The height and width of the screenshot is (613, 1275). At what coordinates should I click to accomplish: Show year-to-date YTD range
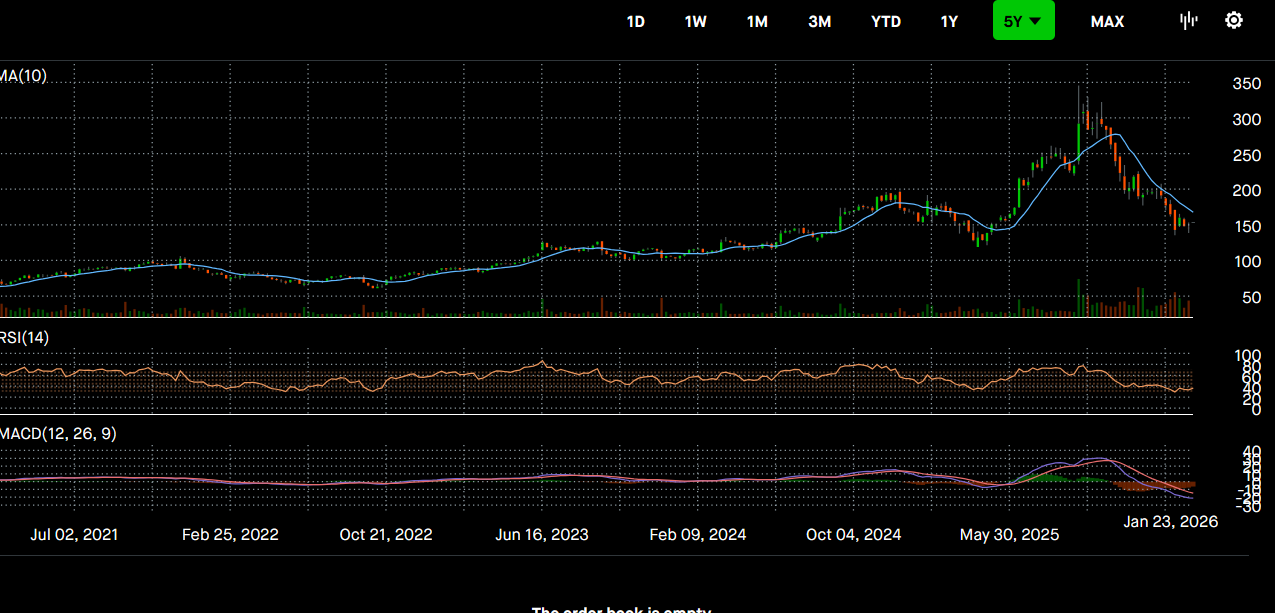pos(886,21)
